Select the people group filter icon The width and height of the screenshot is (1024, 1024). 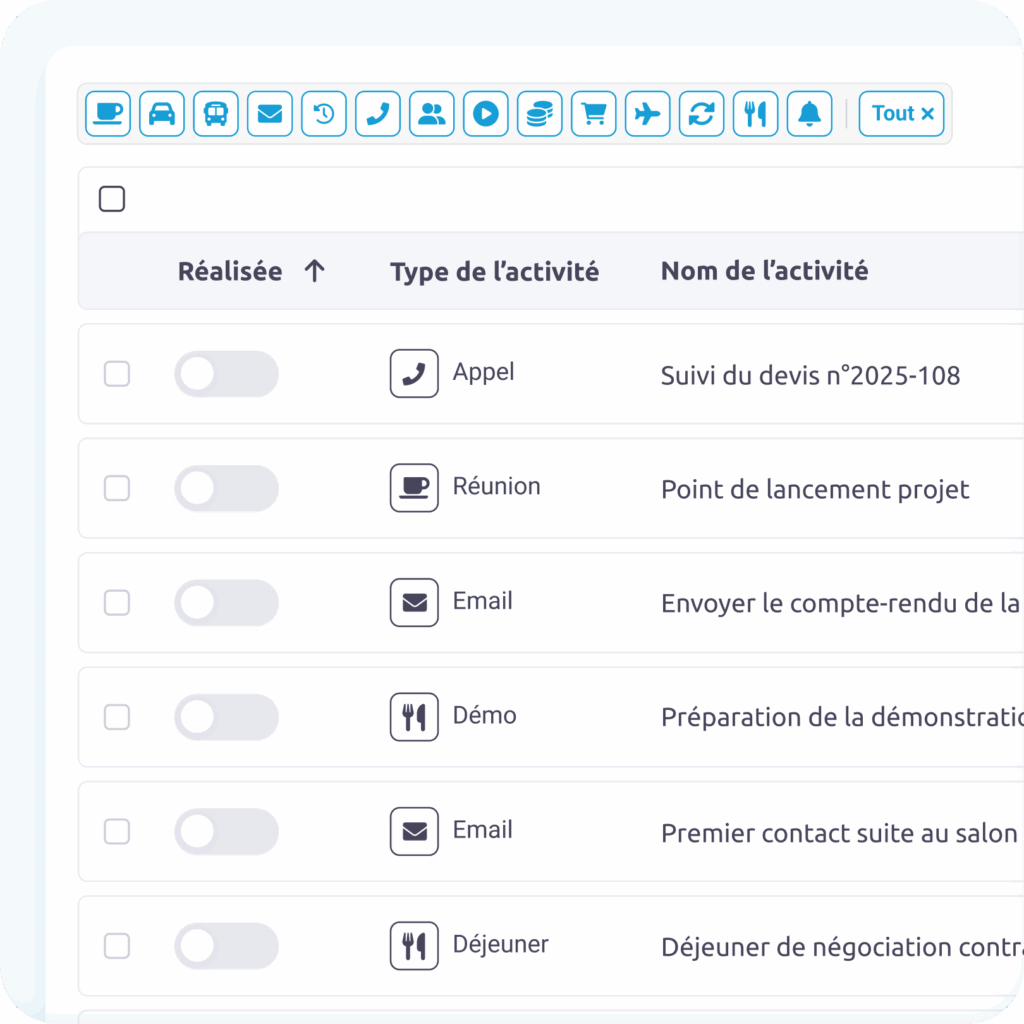[x=432, y=114]
